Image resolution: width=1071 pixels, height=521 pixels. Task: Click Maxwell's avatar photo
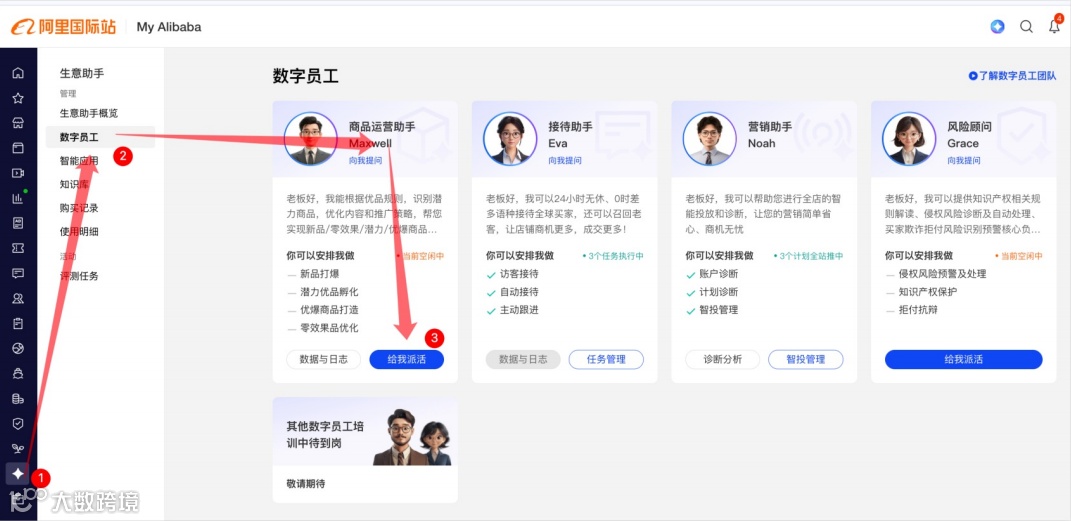tap(311, 139)
